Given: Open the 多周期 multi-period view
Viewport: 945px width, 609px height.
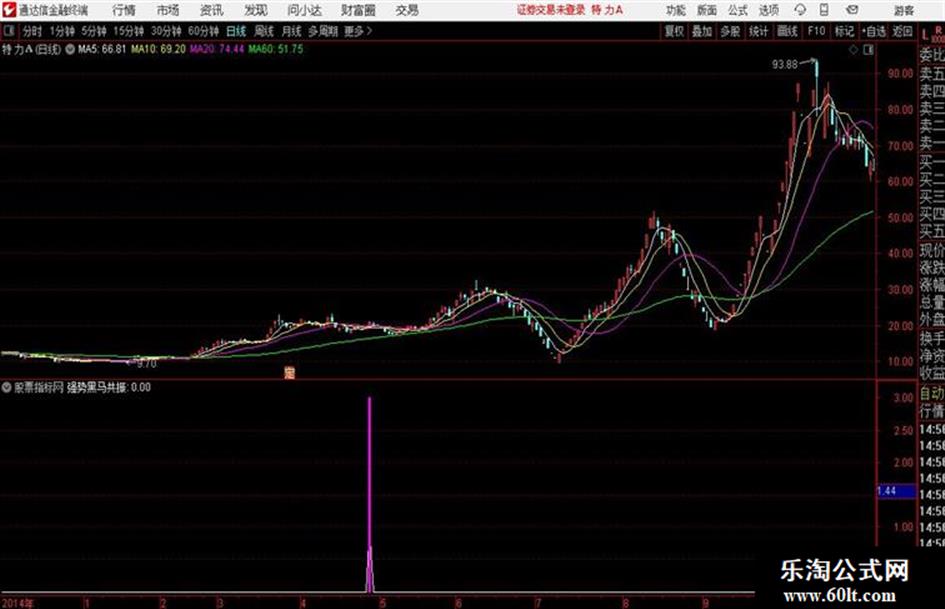Looking at the screenshot, I should pyautogui.click(x=323, y=31).
